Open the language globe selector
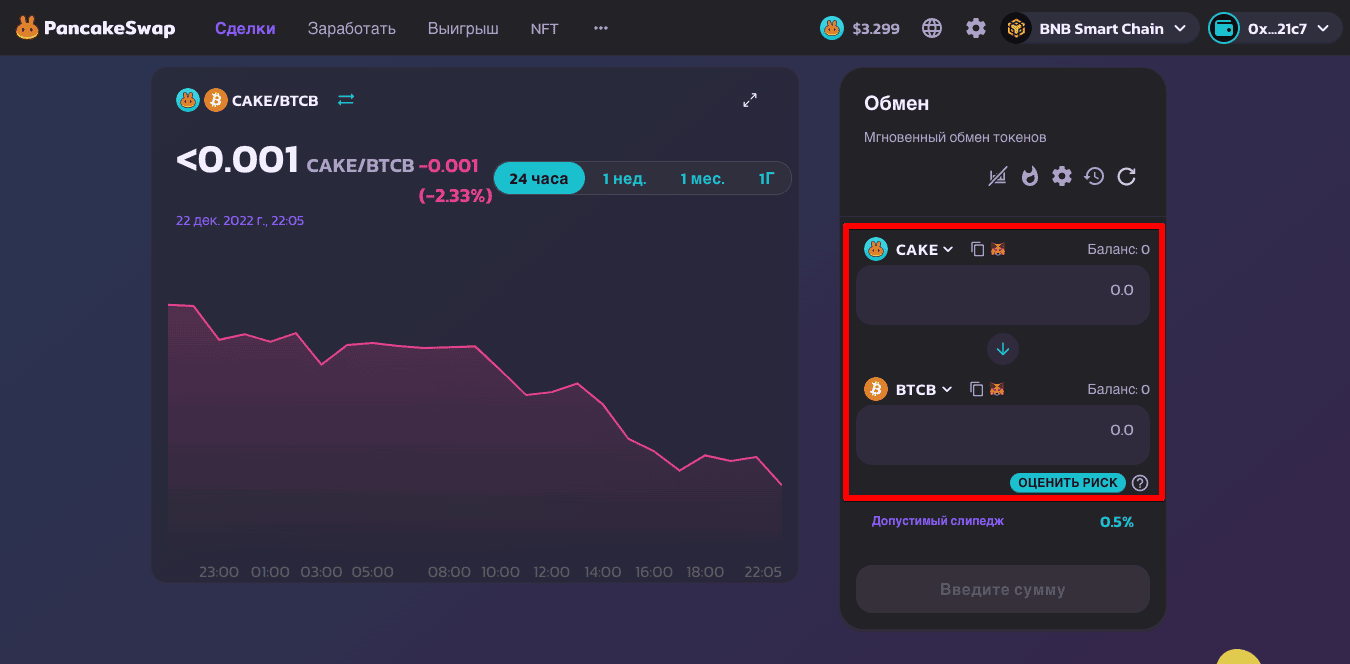Image resolution: width=1350 pixels, height=664 pixels. pyautogui.click(x=932, y=28)
